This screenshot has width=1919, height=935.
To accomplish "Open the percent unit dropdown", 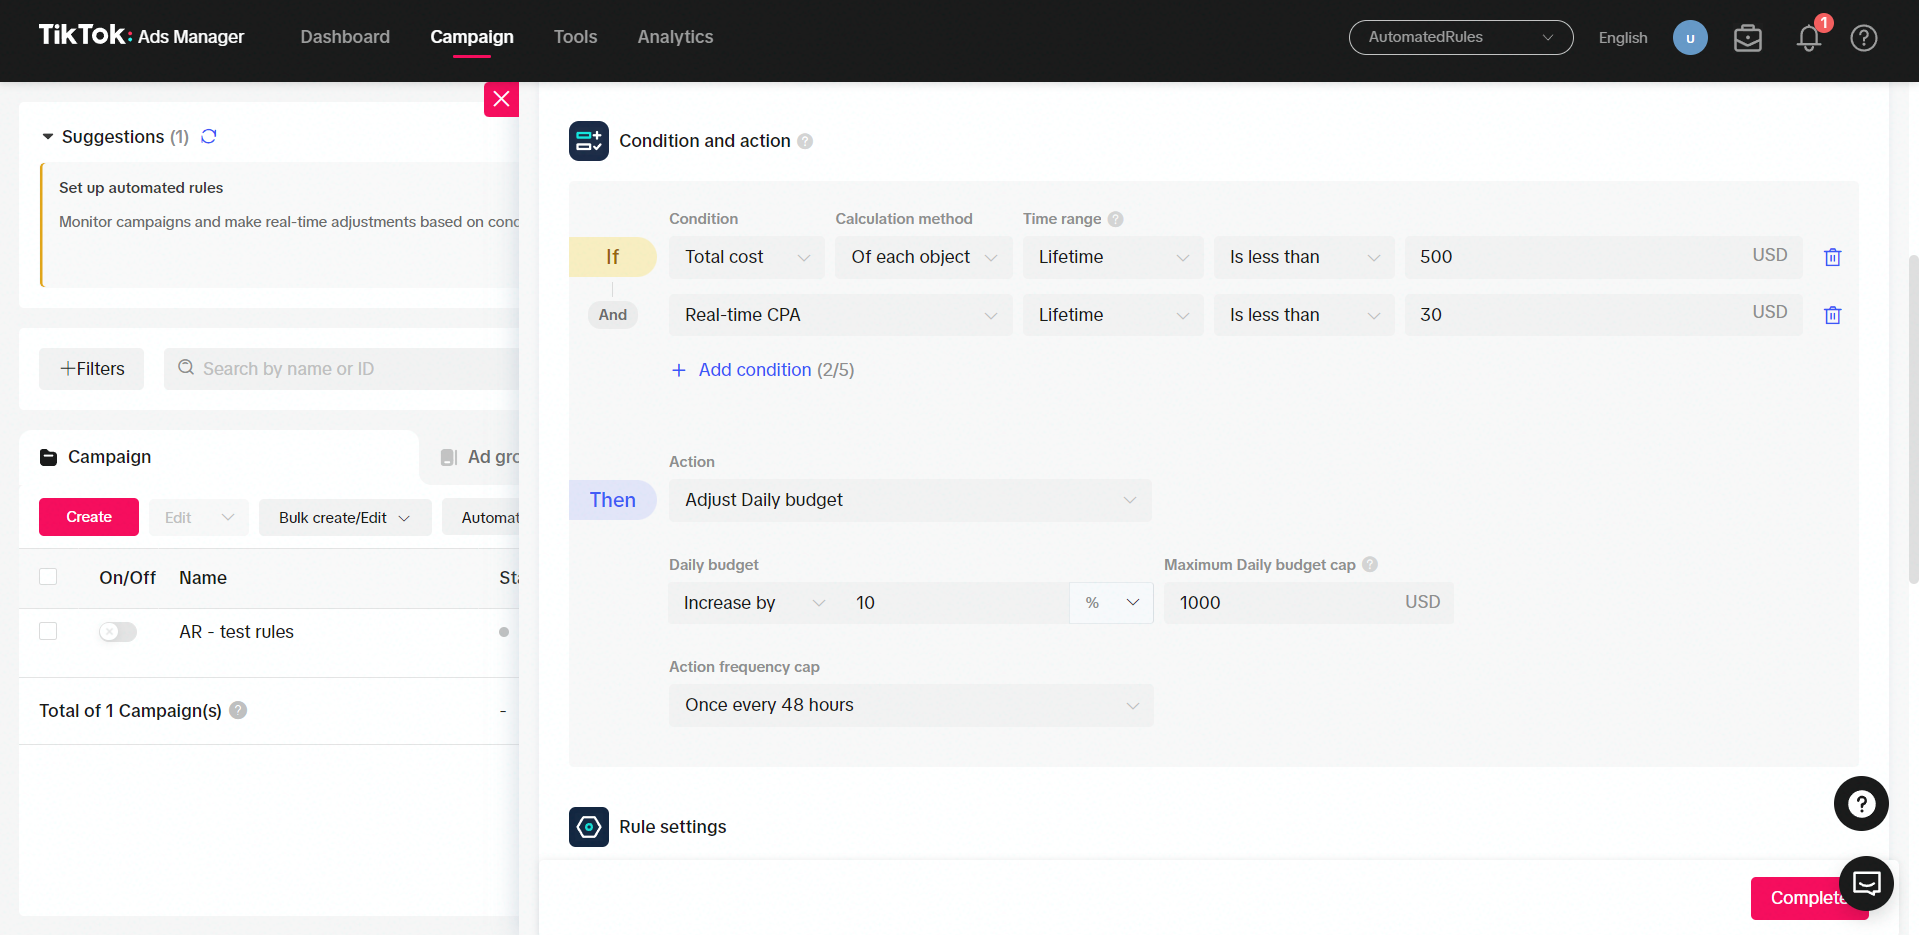I will coord(1111,603).
